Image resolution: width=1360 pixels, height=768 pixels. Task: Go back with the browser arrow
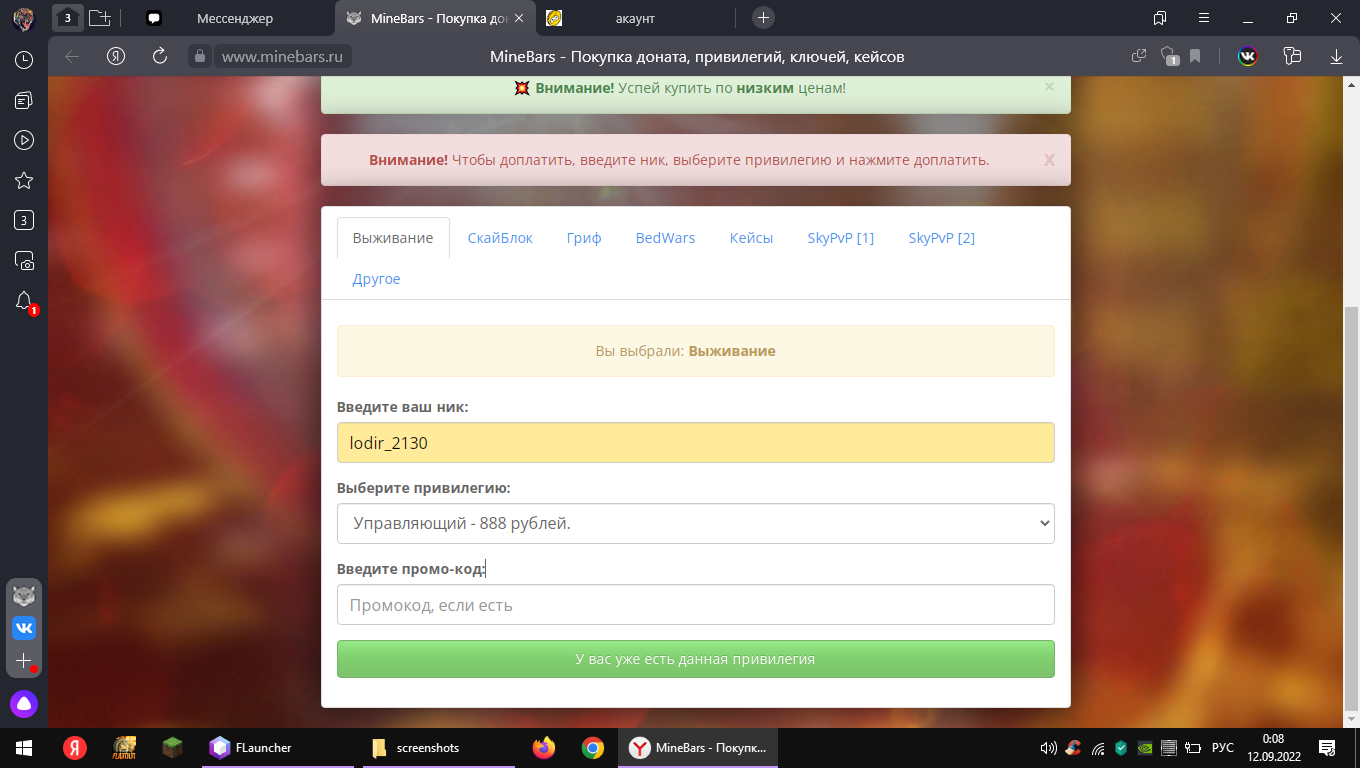coord(72,56)
